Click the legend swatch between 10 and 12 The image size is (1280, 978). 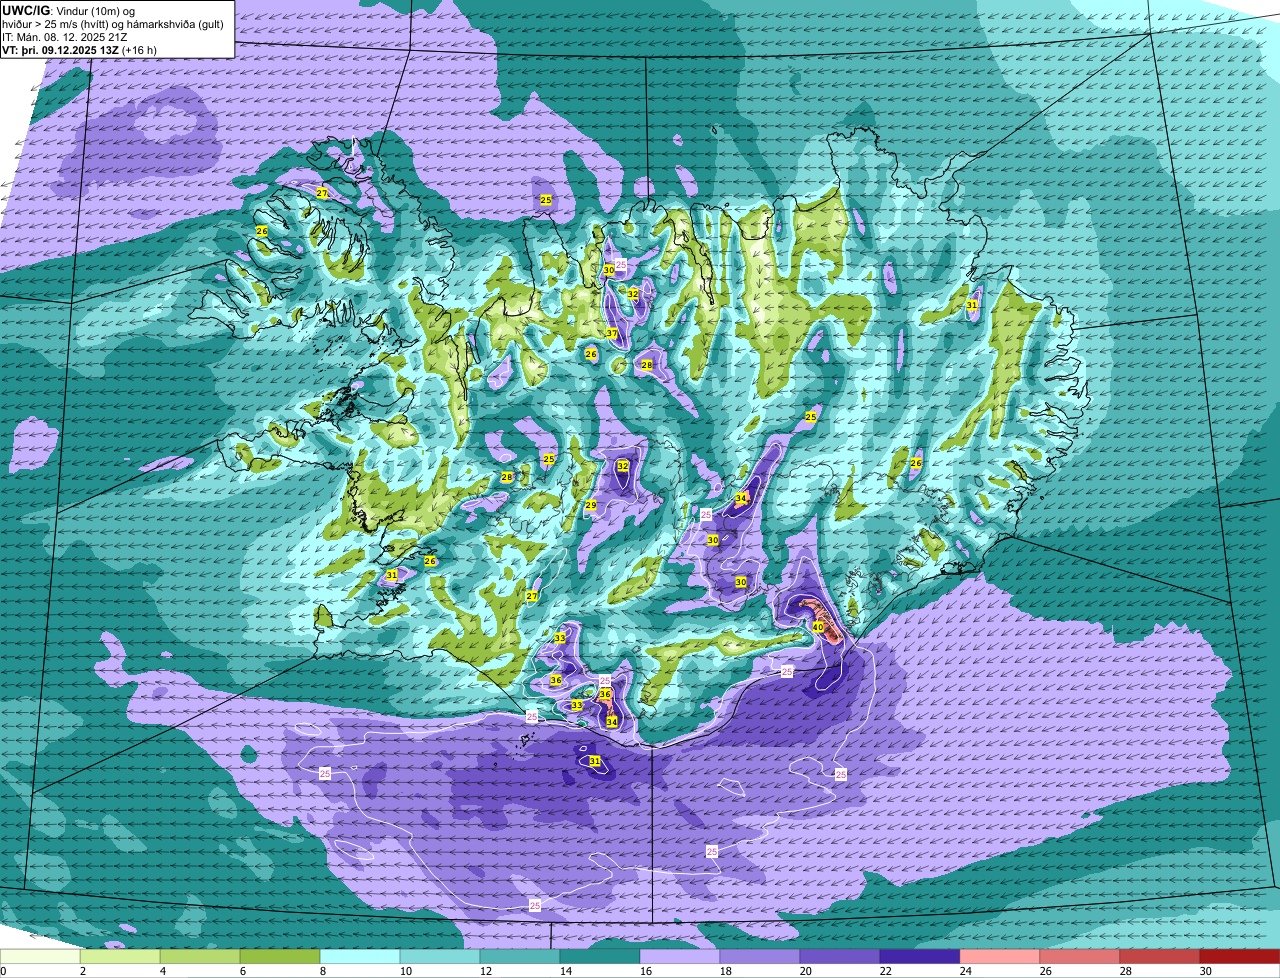pos(440,957)
